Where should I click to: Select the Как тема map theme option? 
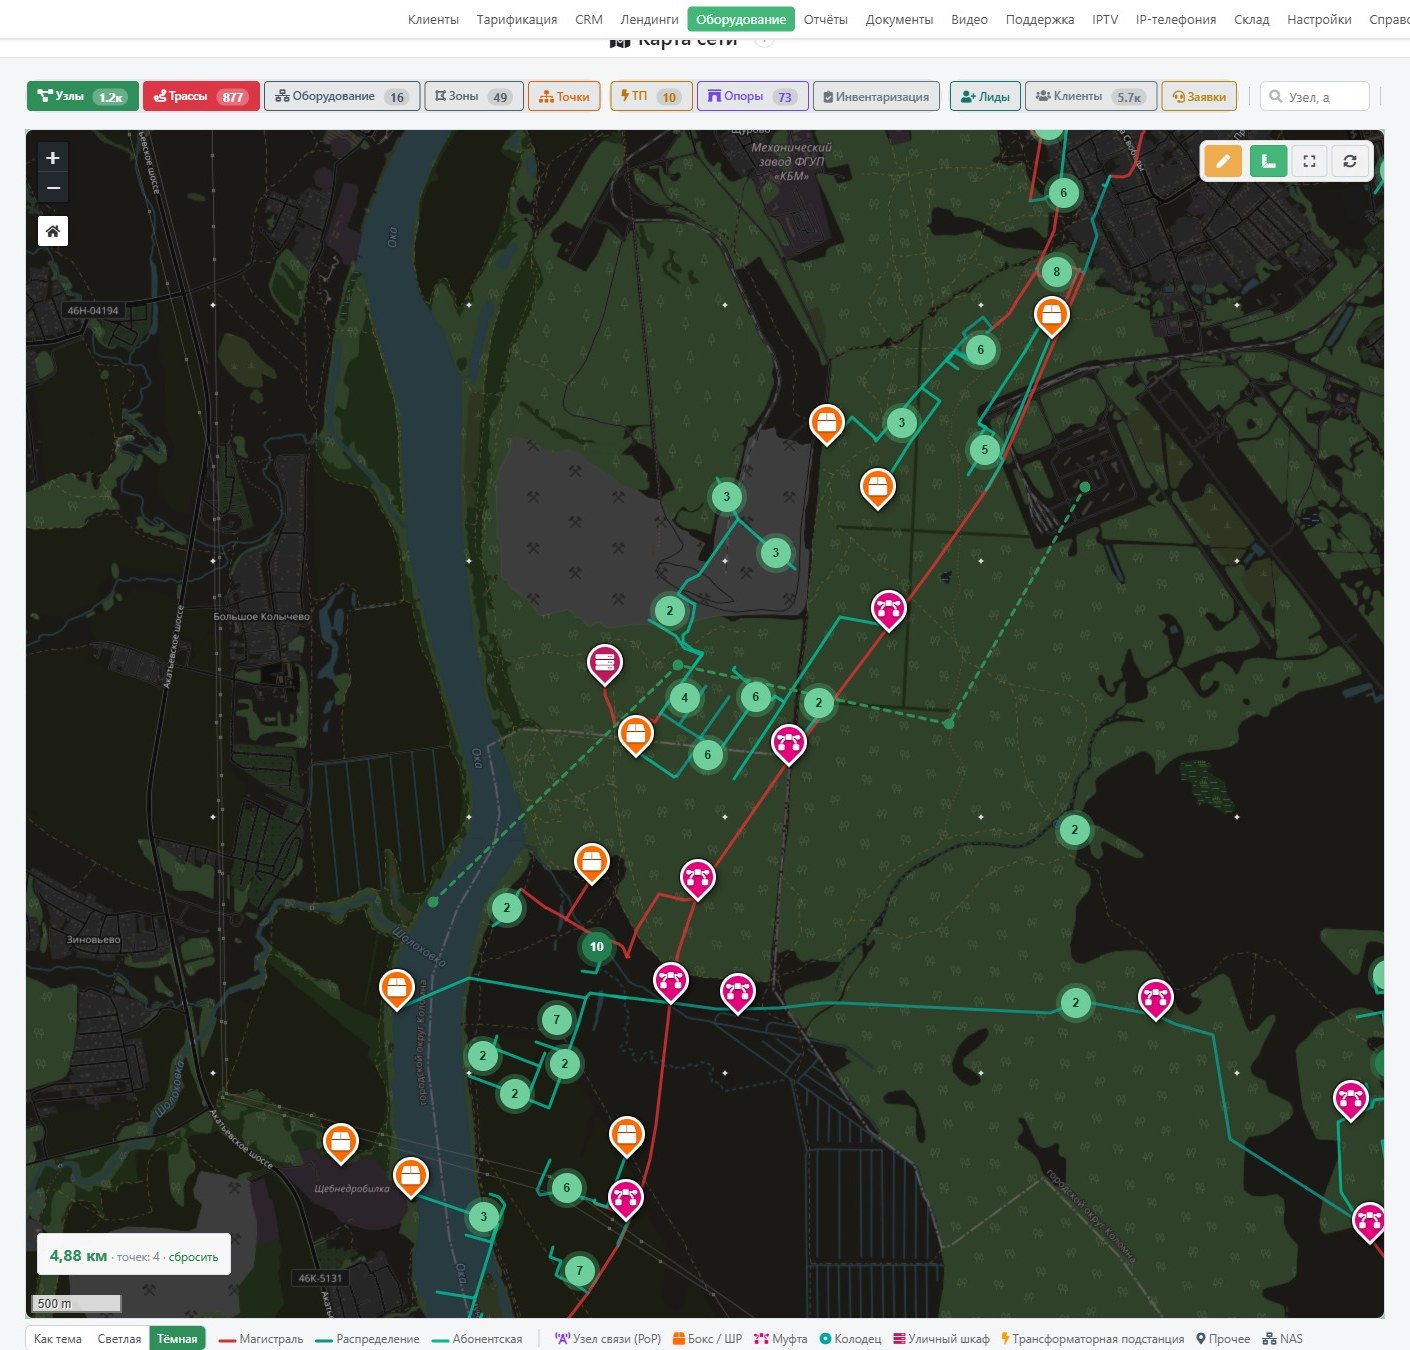[58, 1339]
